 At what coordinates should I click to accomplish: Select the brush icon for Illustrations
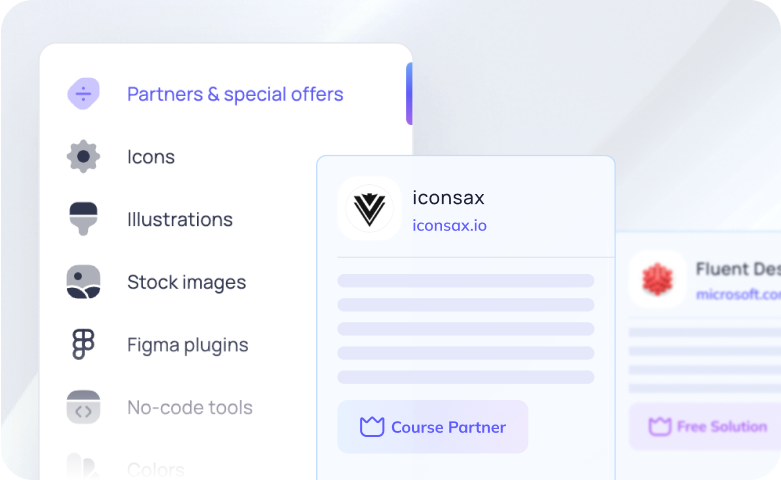[83, 219]
